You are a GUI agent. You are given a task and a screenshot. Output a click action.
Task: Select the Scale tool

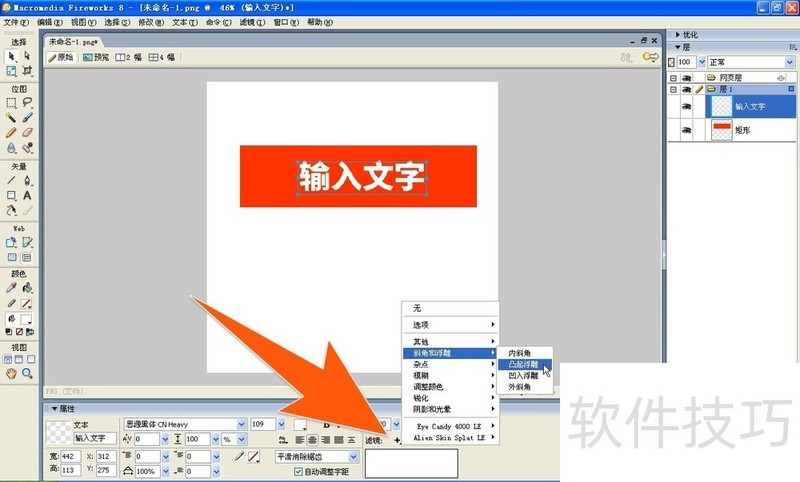[x=11, y=70]
